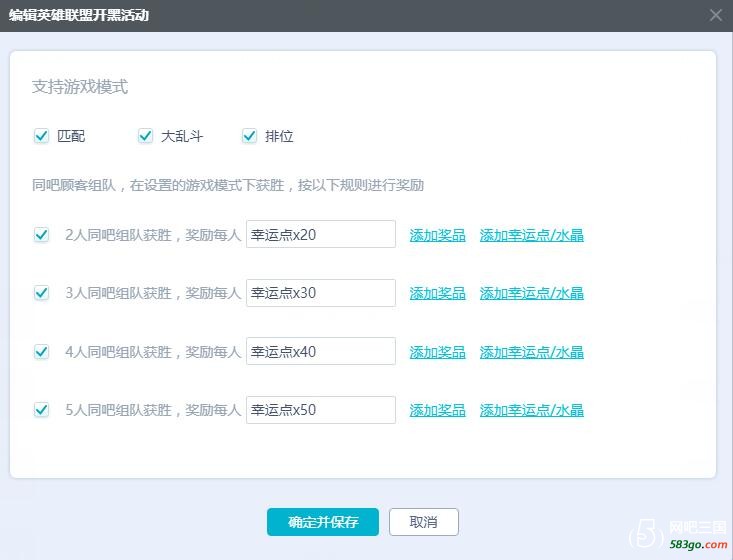Click the 2人同吧组队获胜，奖励每人 label

[153, 235]
